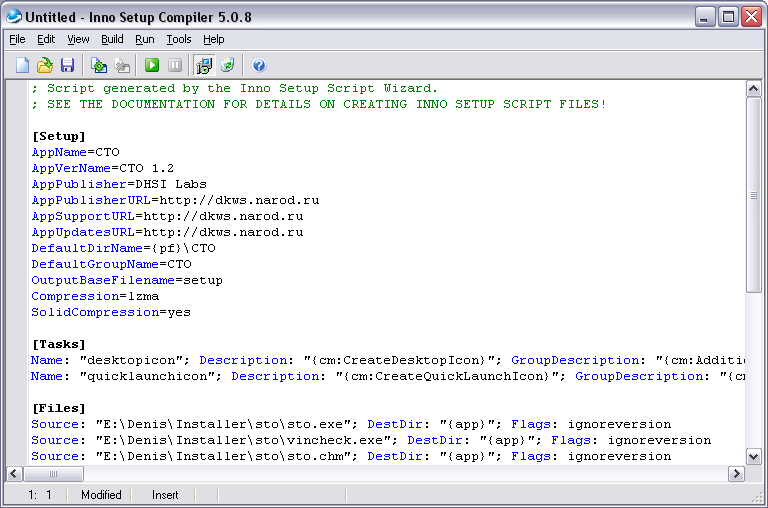
Task: Click the vertical scrollbar thumb
Action: 753,195
